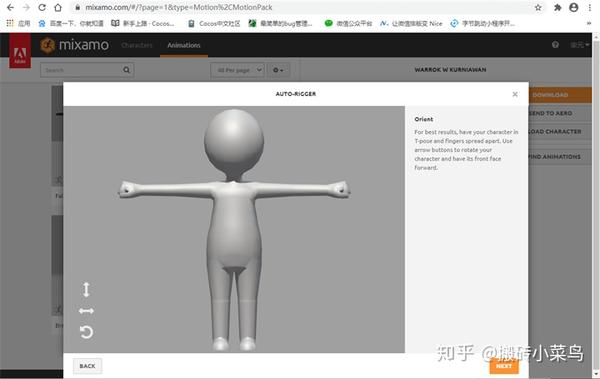Click the Orient heading text
This screenshot has width=600, height=379.
pos(424,119)
